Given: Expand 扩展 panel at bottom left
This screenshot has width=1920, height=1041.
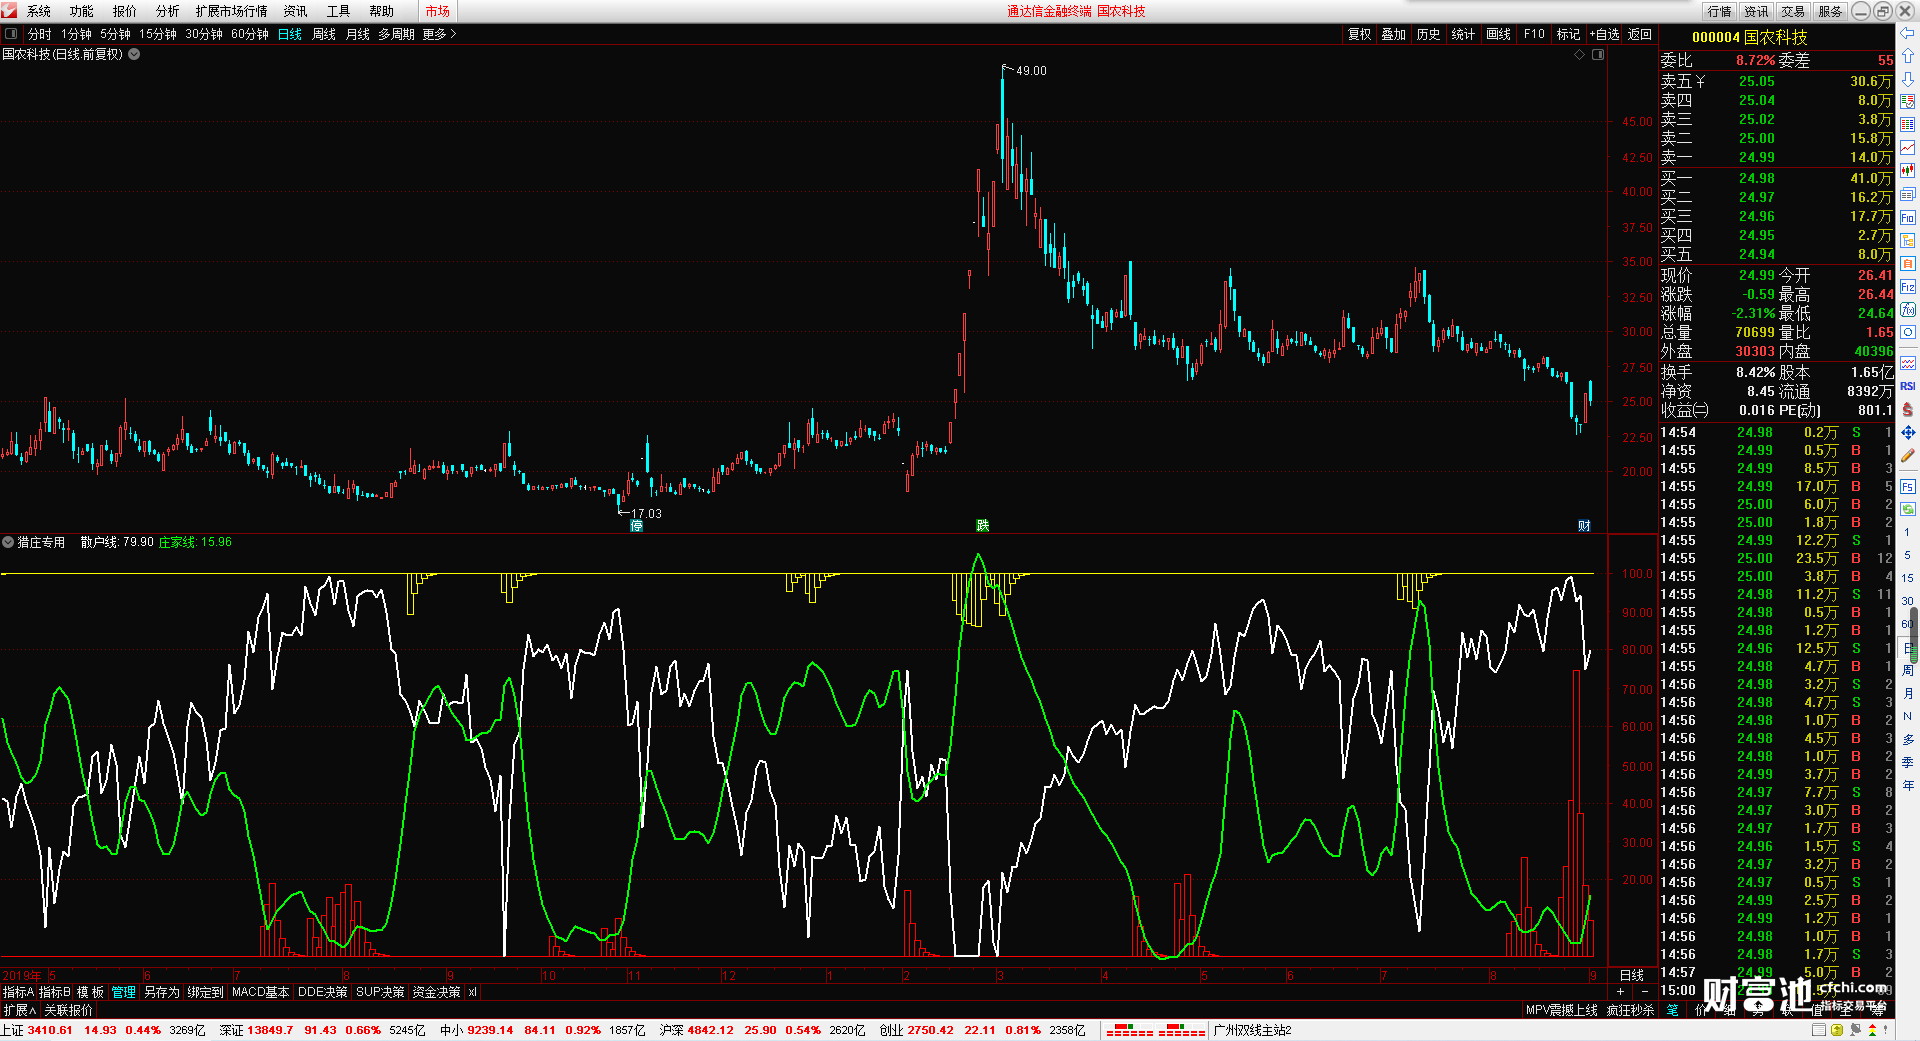Looking at the screenshot, I should click(20, 1010).
